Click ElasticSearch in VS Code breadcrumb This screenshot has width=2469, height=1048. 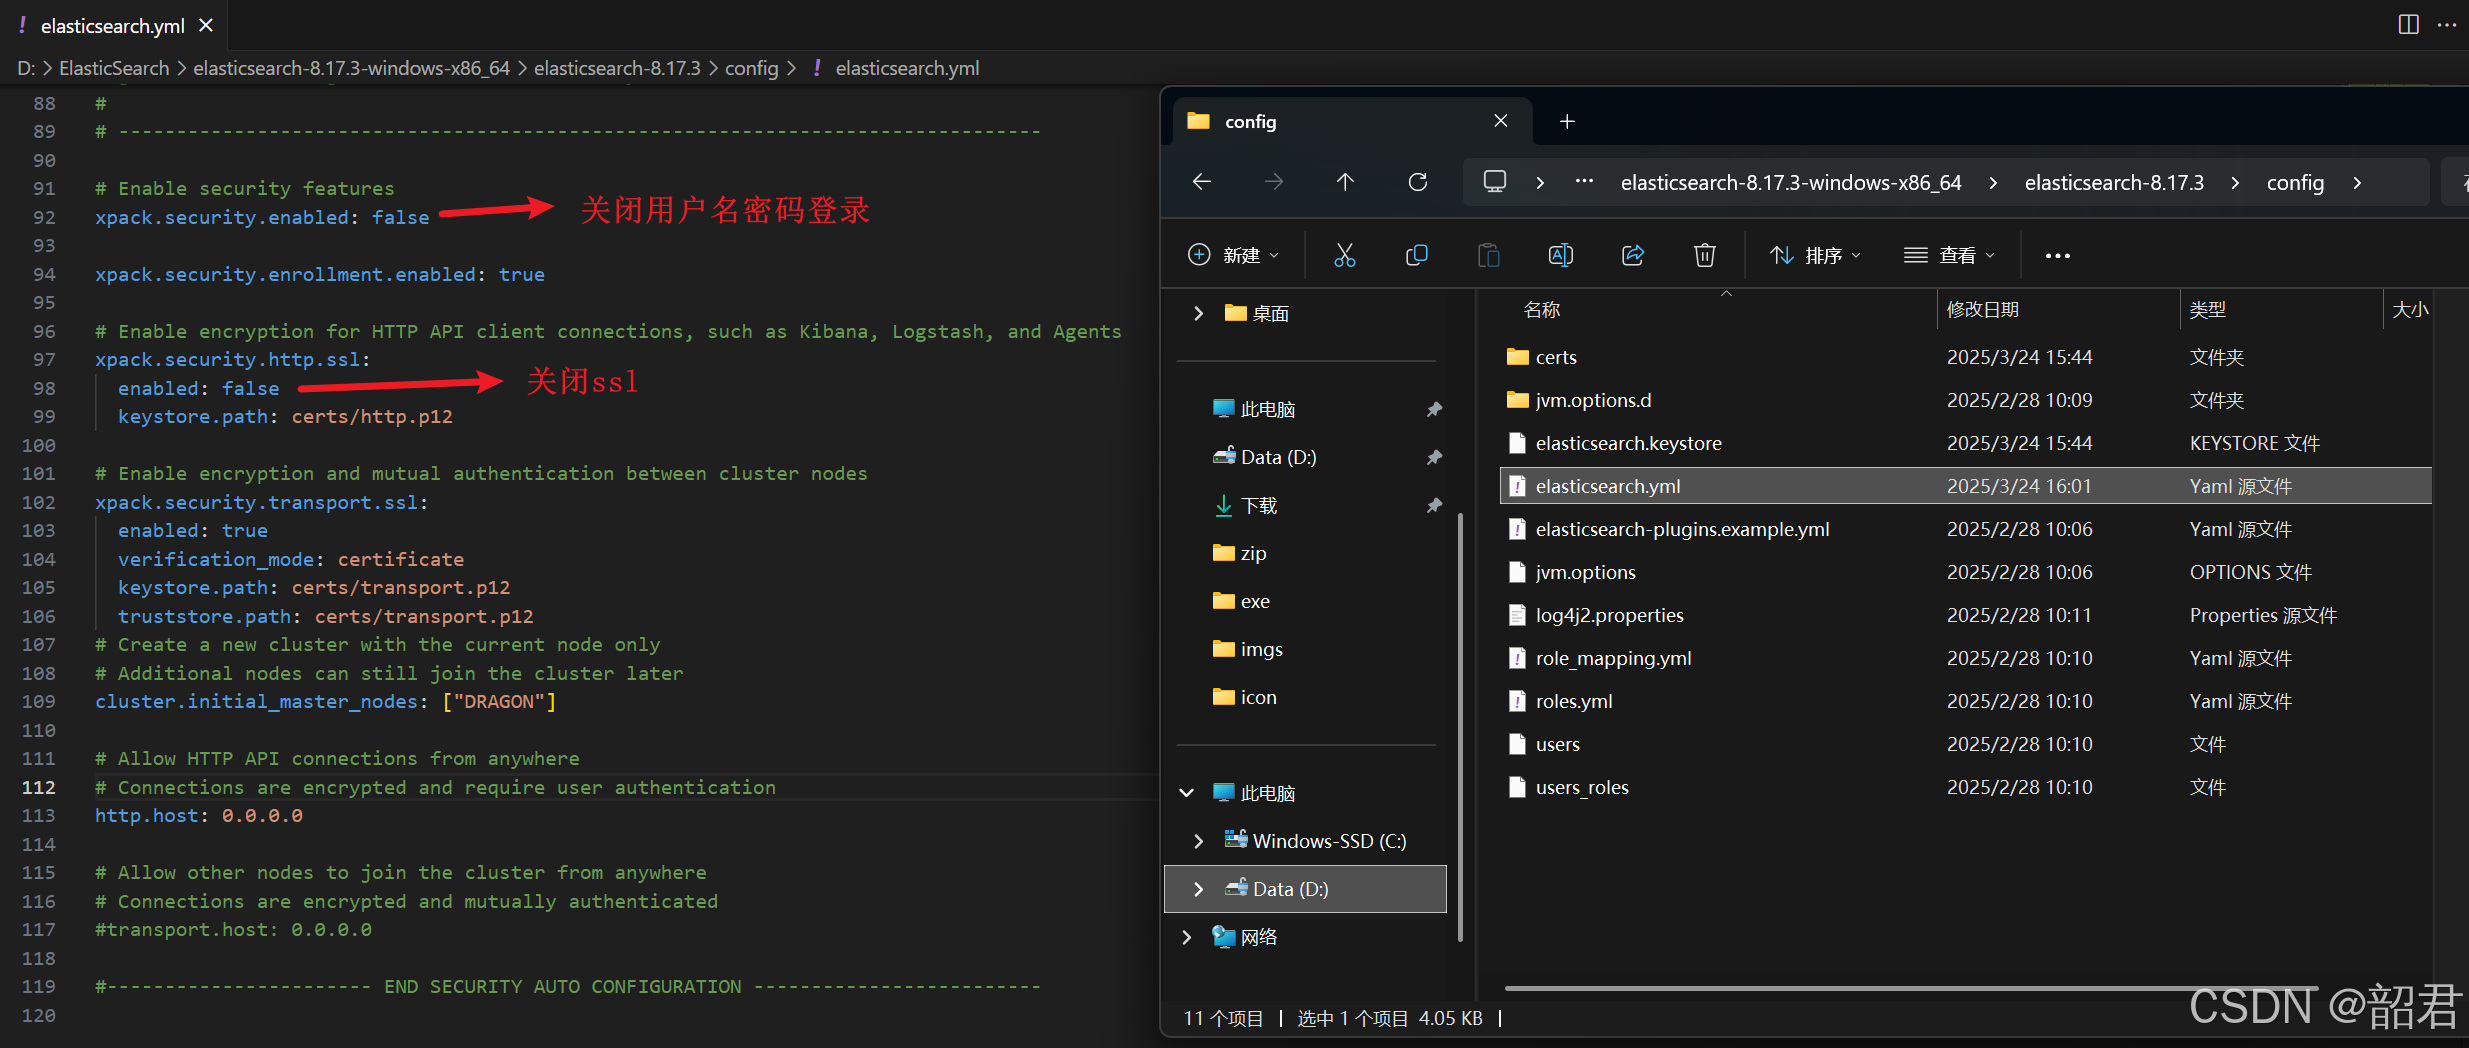point(114,68)
